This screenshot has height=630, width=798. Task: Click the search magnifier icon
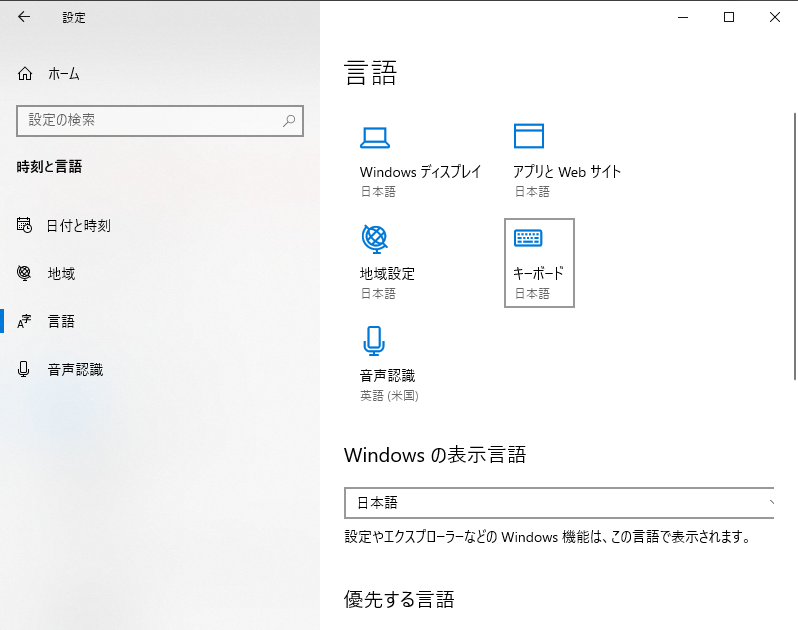coord(289,121)
